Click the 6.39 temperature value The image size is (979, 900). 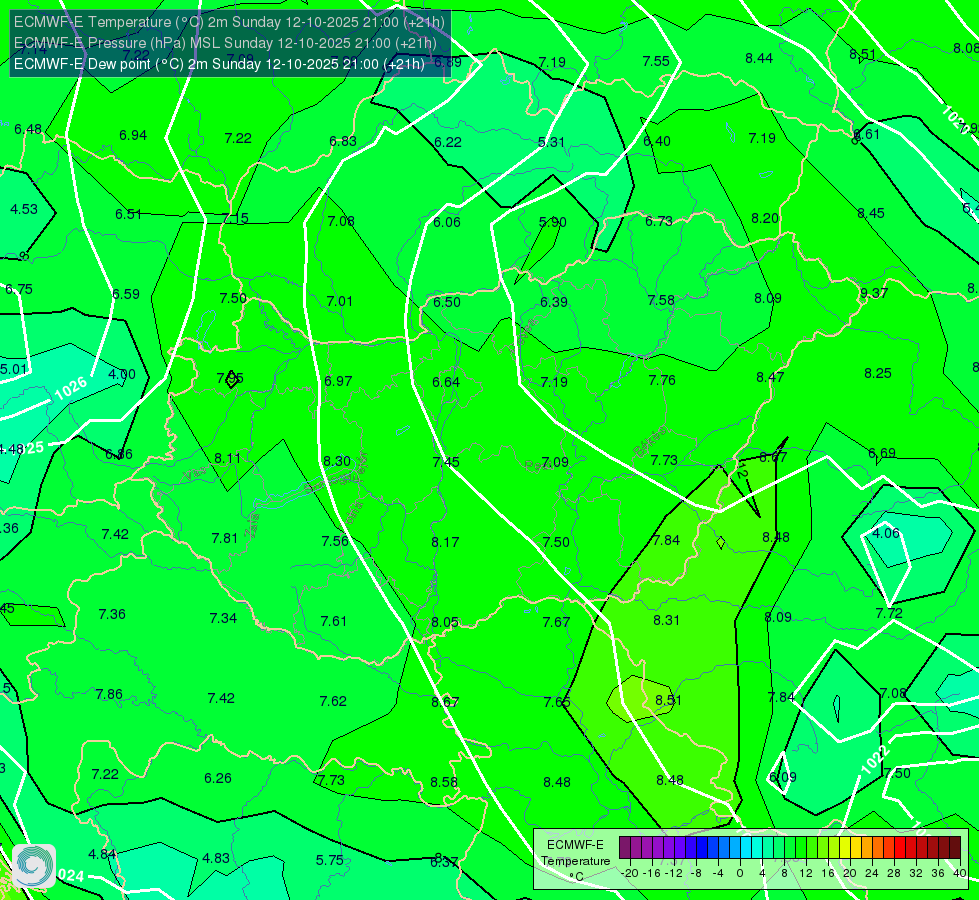point(554,302)
